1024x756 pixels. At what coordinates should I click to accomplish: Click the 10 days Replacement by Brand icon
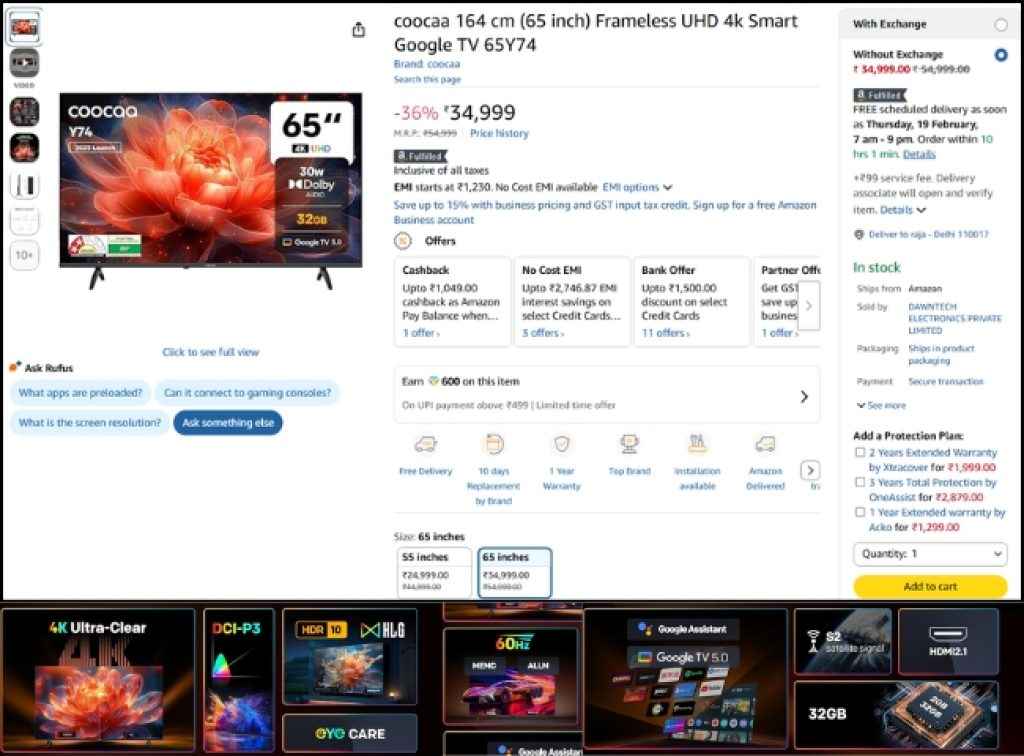pyautogui.click(x=492, y=444)
